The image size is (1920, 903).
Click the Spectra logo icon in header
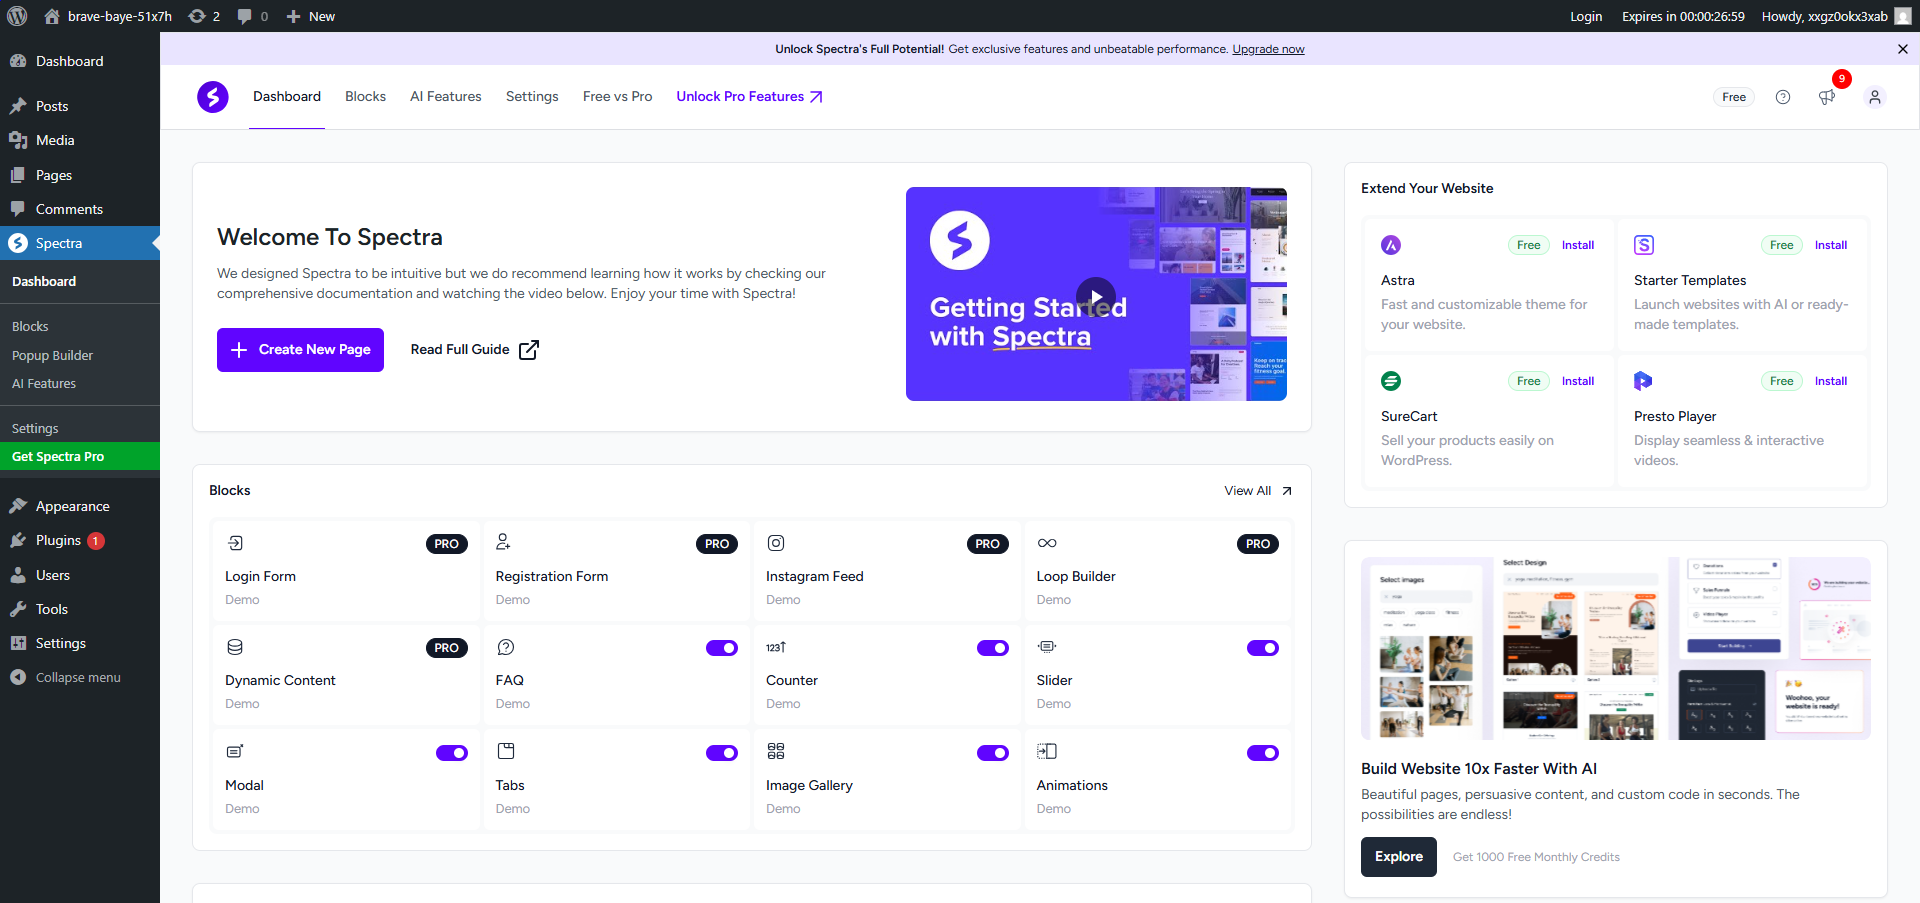pos(212,97)
